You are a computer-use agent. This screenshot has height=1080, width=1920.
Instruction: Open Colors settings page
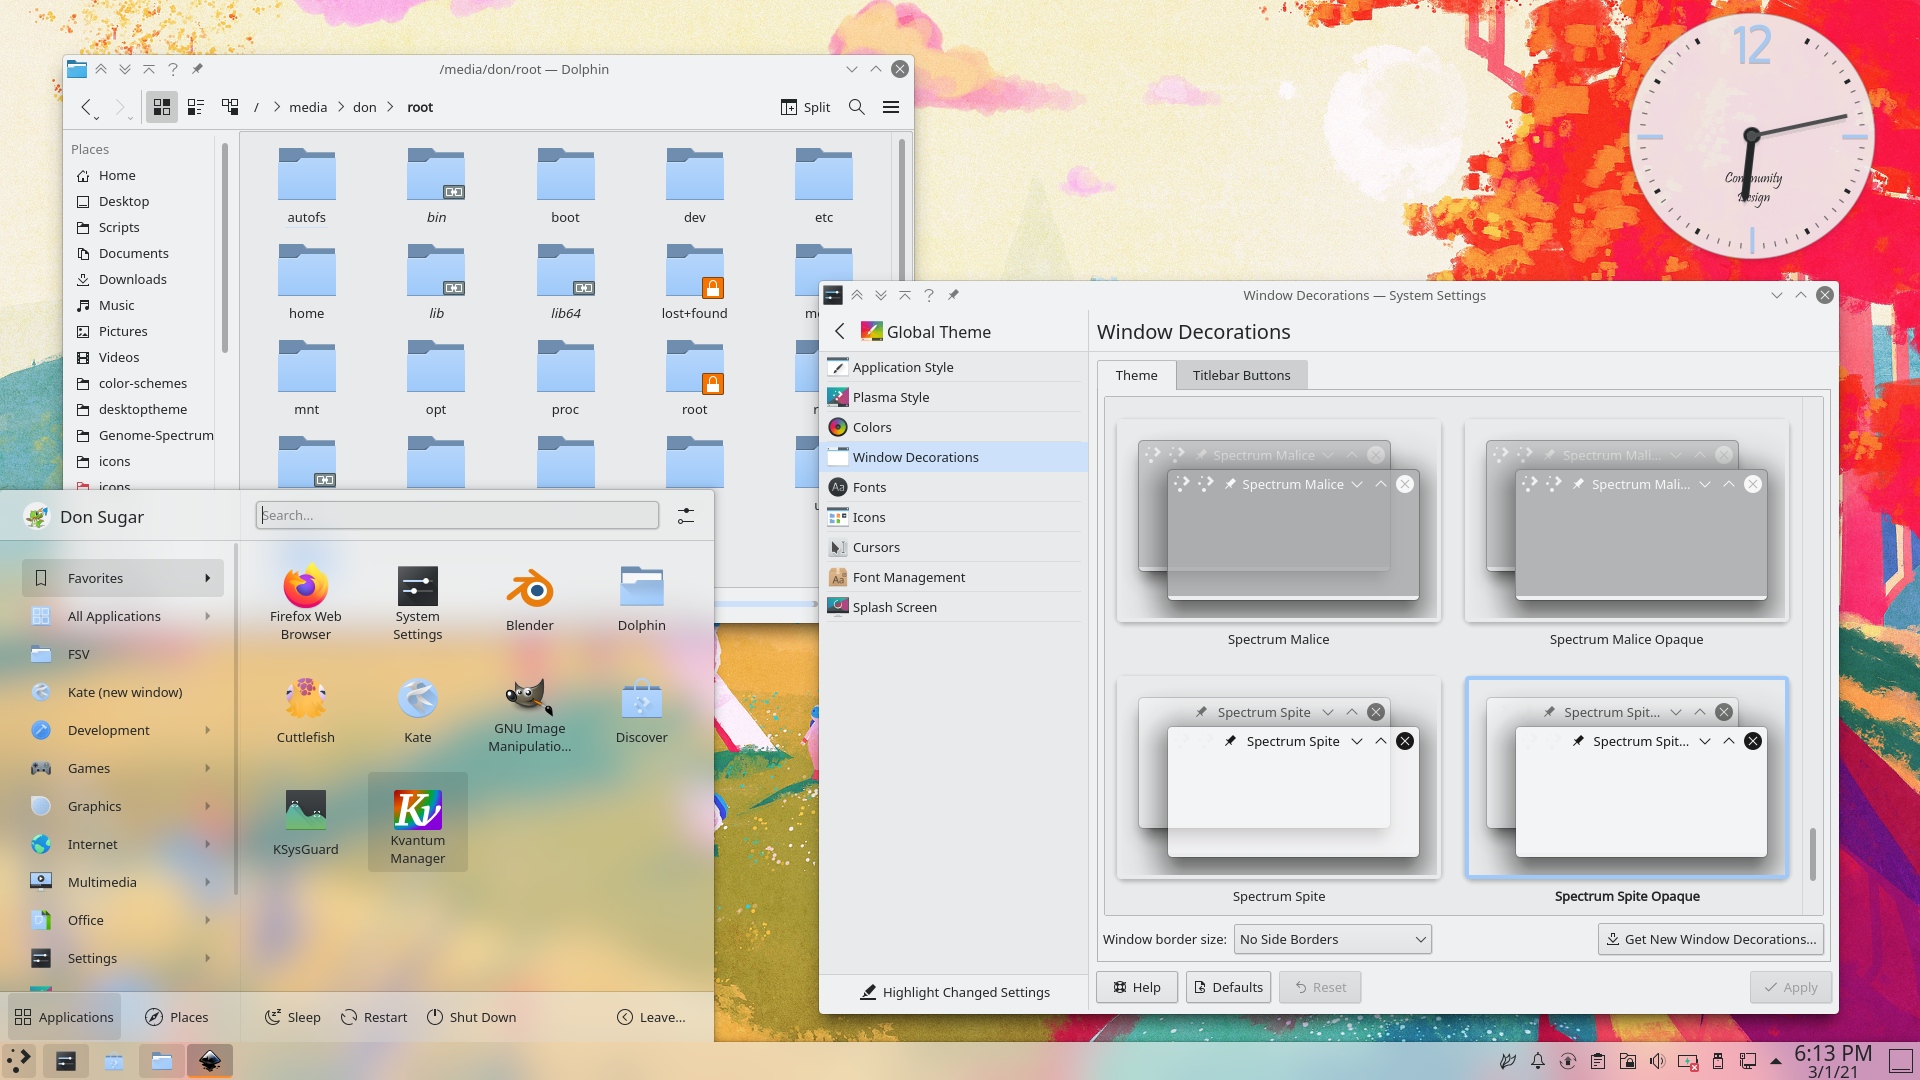tap(954, 427)
